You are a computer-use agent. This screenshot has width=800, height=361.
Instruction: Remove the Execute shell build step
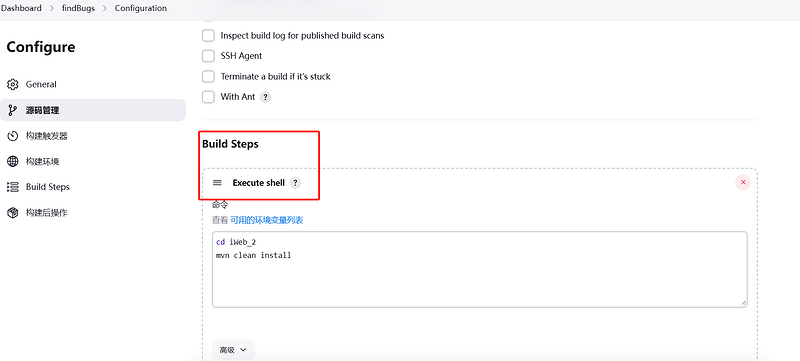pyautogui.click(x=743, y=183)
